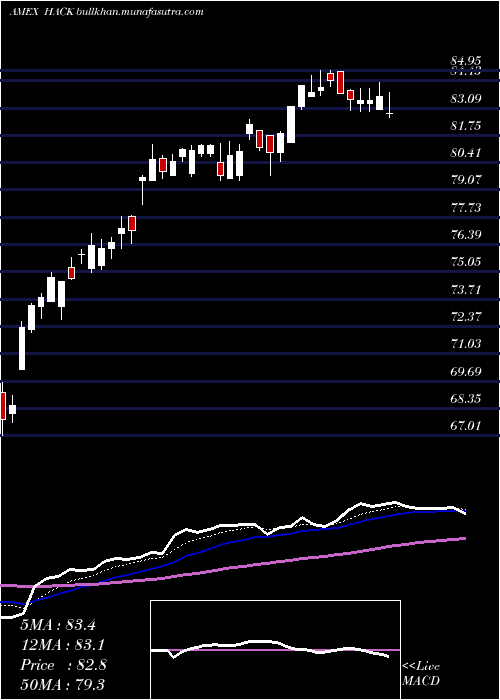Click the '5MA : 83.4' readout
Viewport: 500px width, 700px height.
coord(58,625)
